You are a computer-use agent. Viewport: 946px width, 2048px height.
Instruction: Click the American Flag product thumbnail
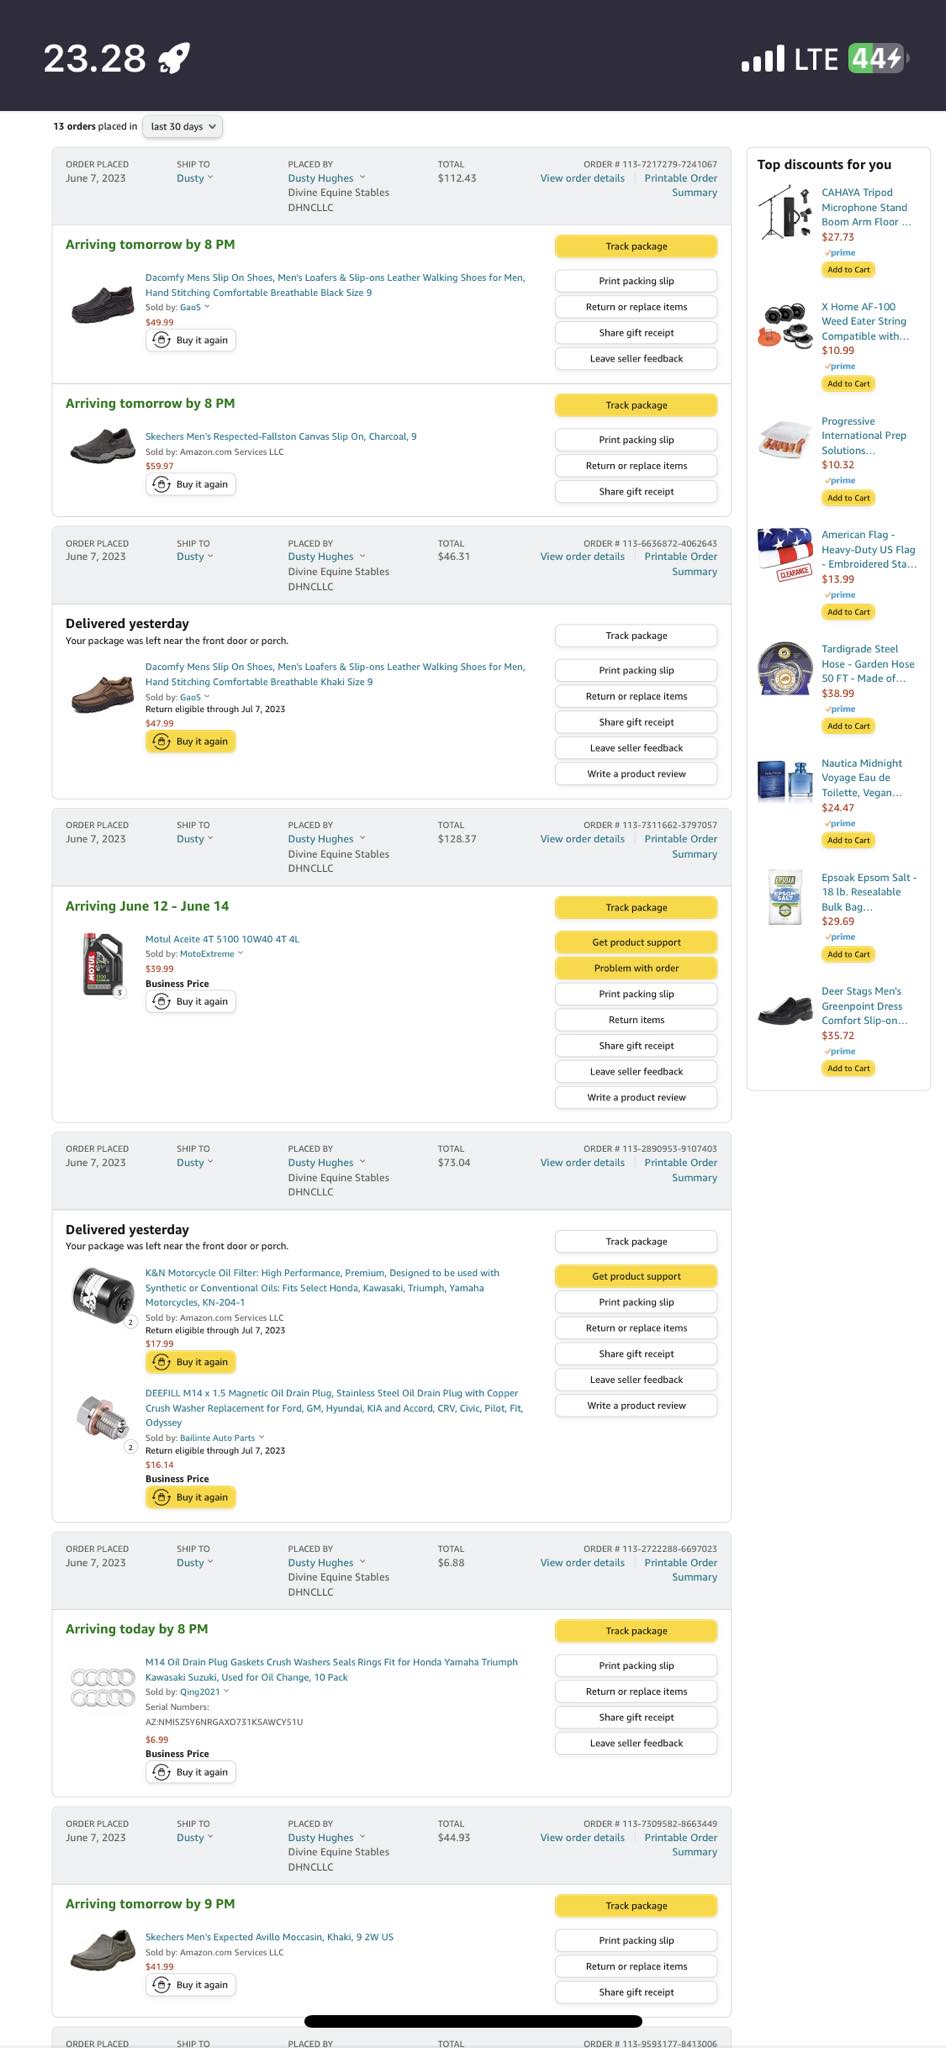784,555
